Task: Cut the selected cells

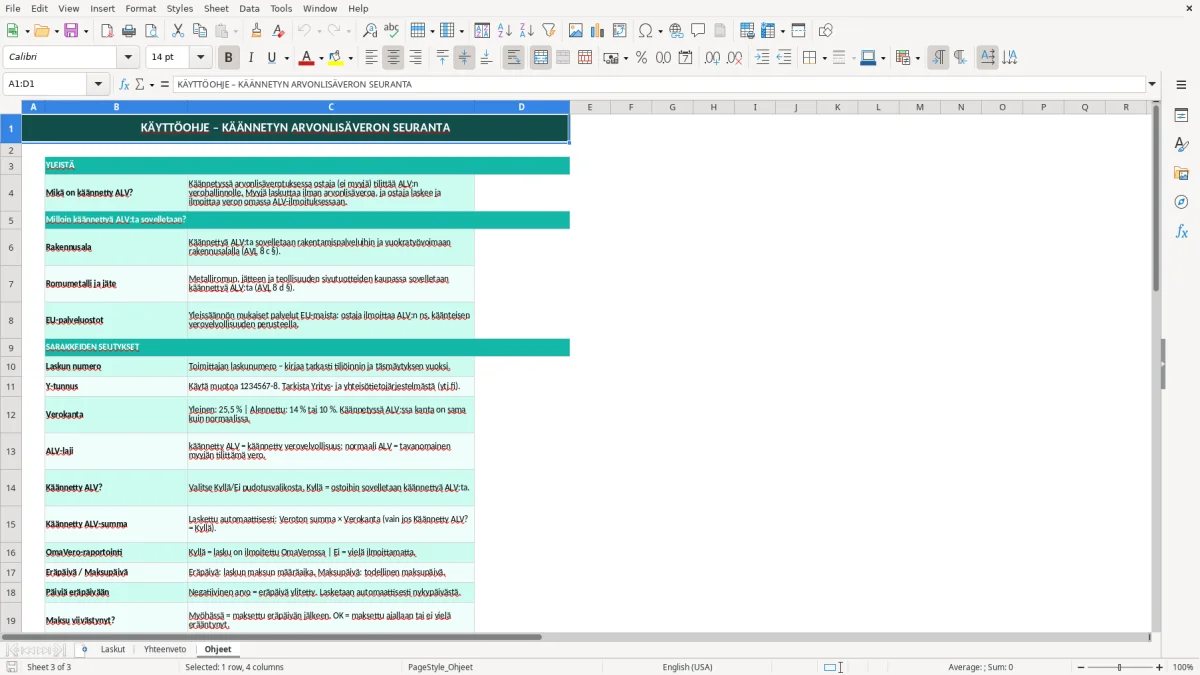Action: click(177, 31)
